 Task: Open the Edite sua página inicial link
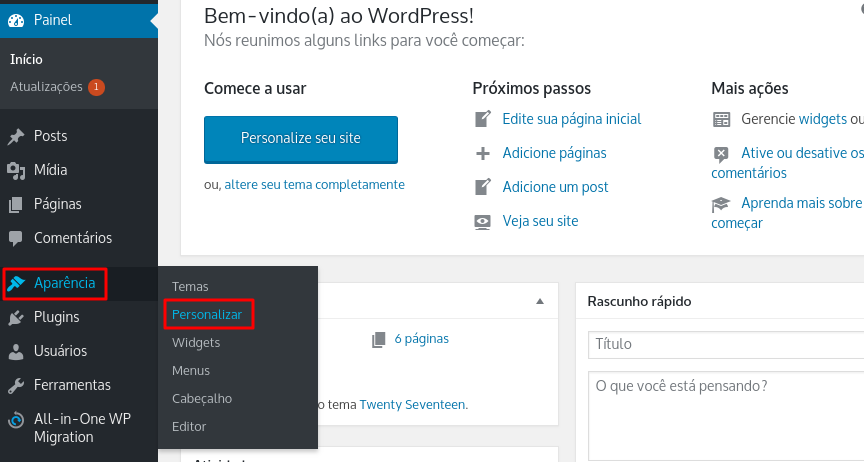tap(572, 119)
